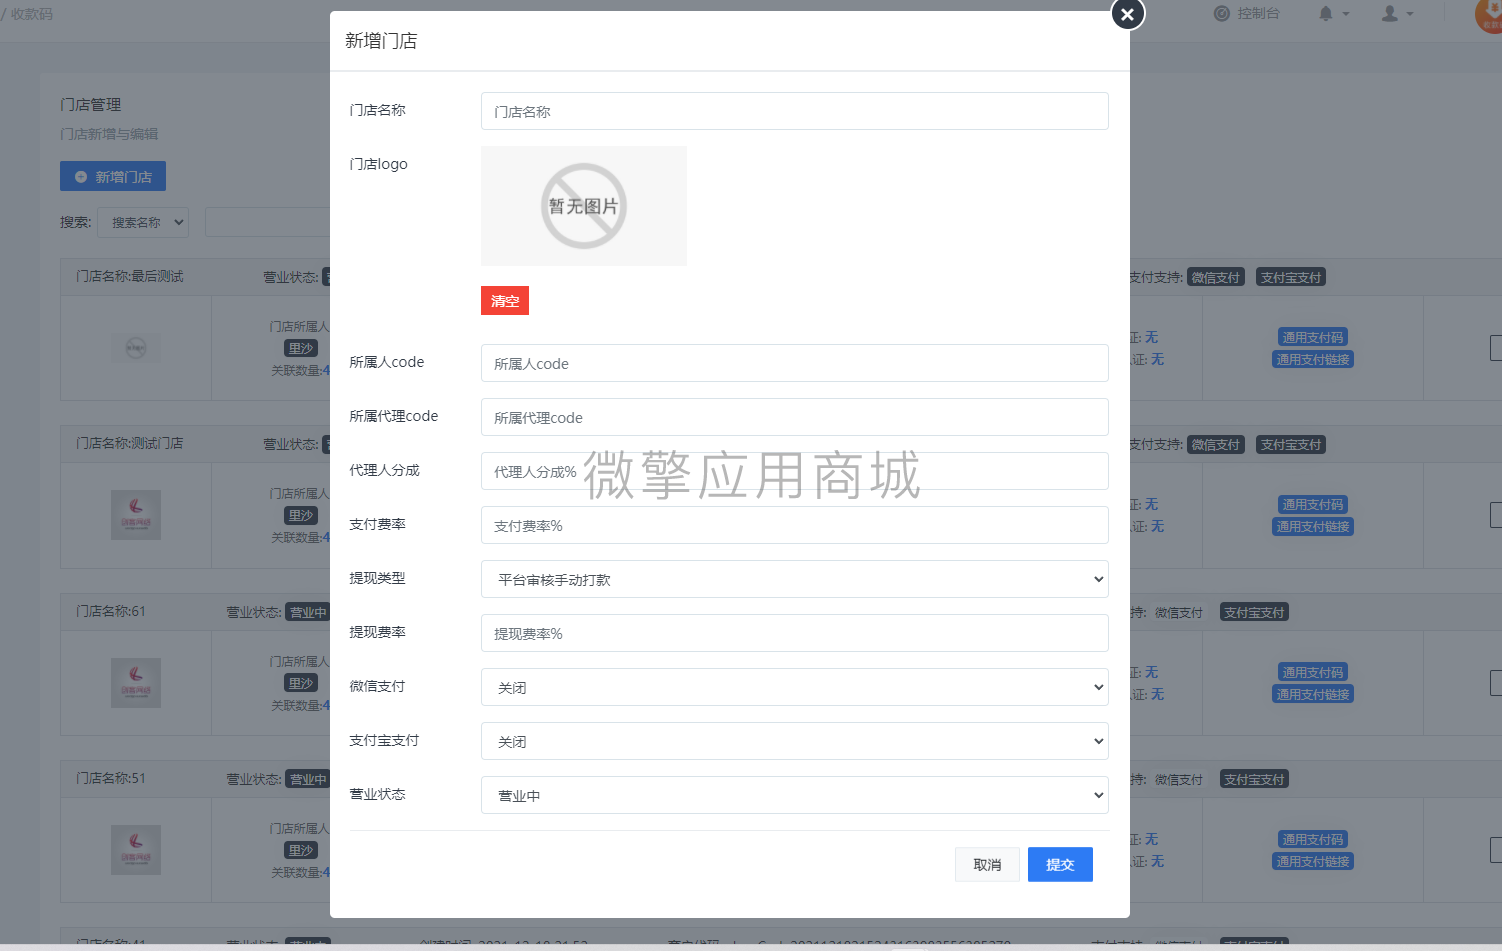The width and height of the screenshot is (1502, 951).
Task: Open the 营业状态 dropdown
Action: (794, 795)
